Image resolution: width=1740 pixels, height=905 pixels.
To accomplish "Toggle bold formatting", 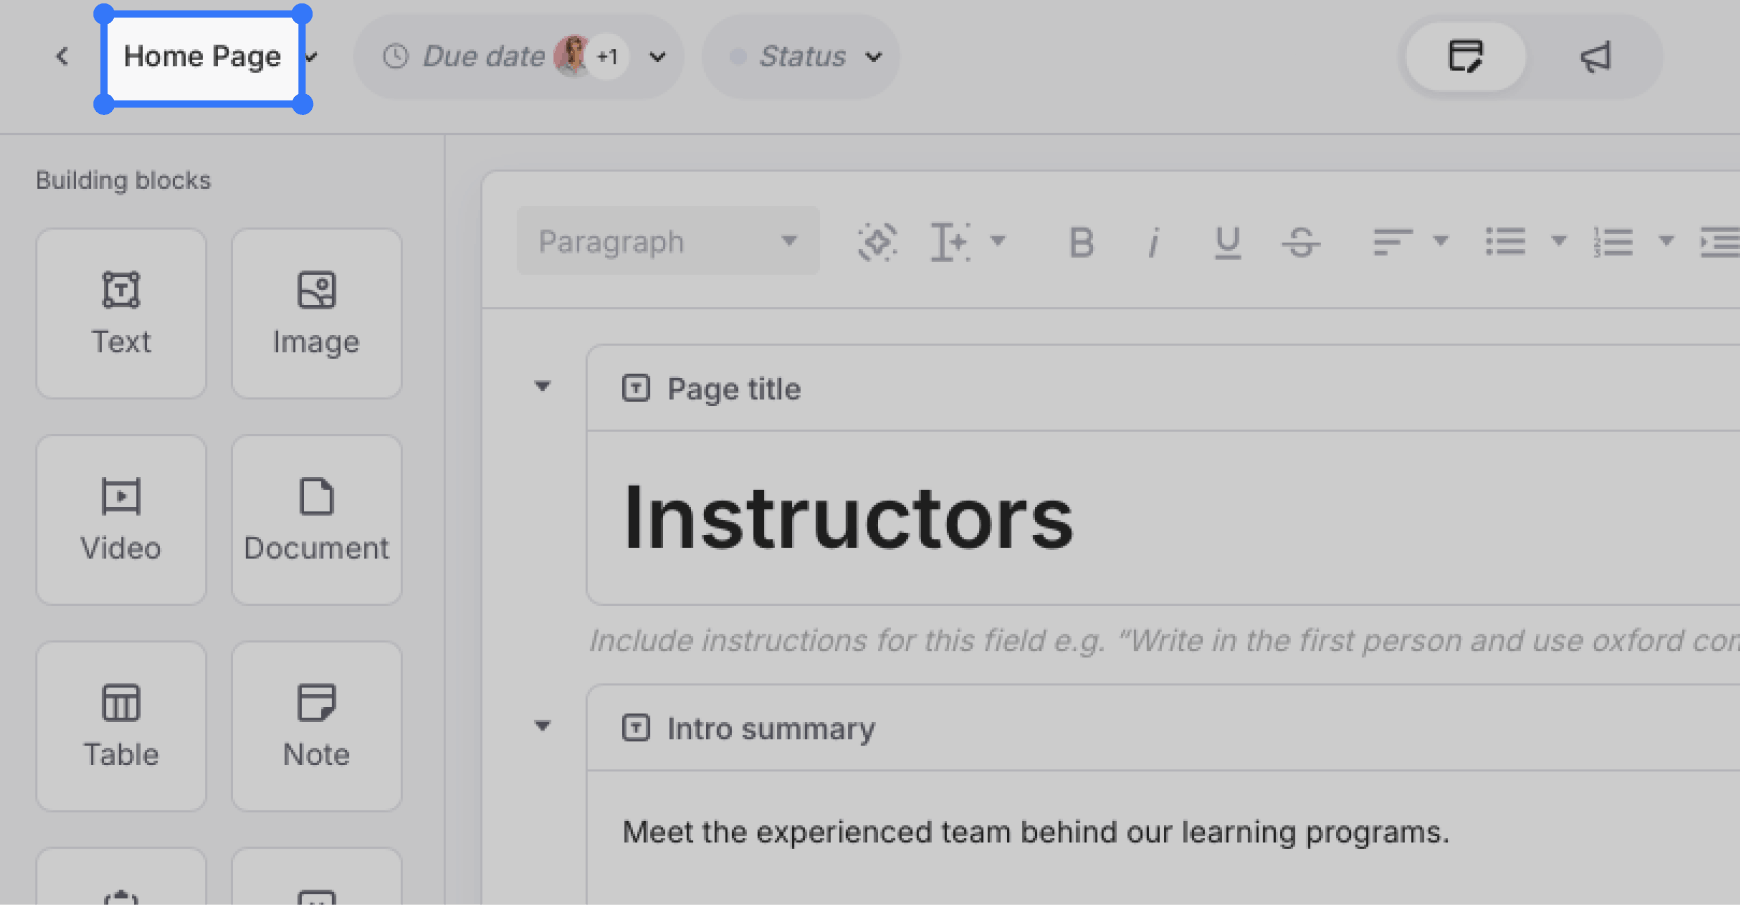I will [x=1079, y=241].
